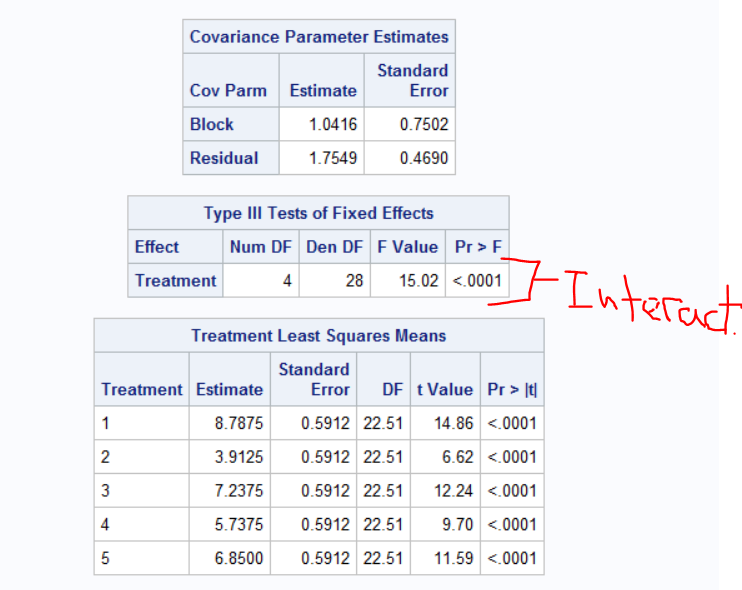Click Type III Tests of Fixed Effects title
Screen dimensions: 742x590
click(x=318, y=213)
